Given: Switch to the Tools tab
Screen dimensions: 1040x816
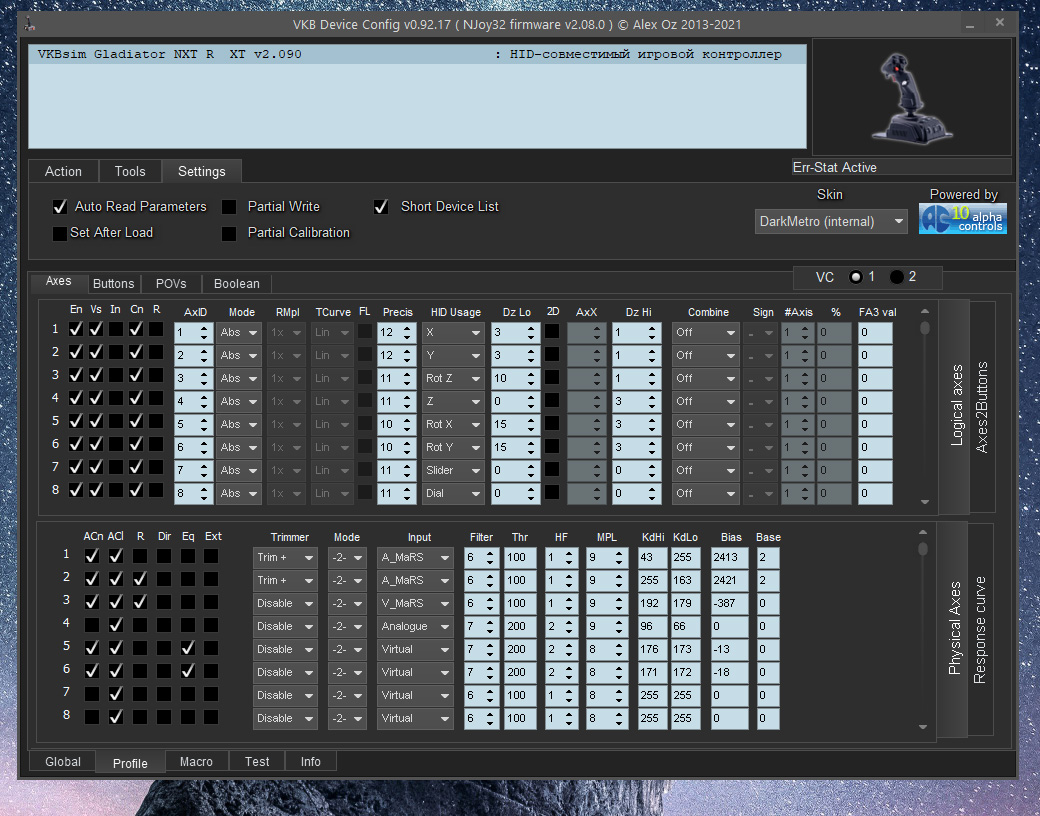Looking at the screenshot, I should (x=130, y=171).
